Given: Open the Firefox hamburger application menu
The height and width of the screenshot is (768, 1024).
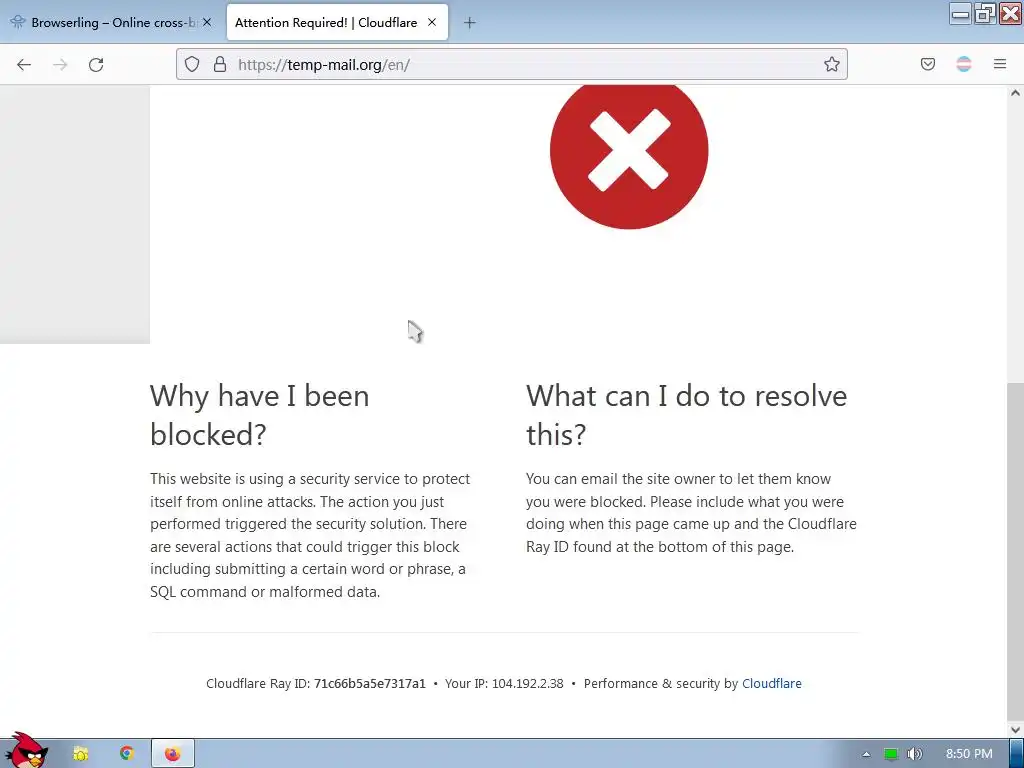Looking at the screenshot, I should (1000, 64).
